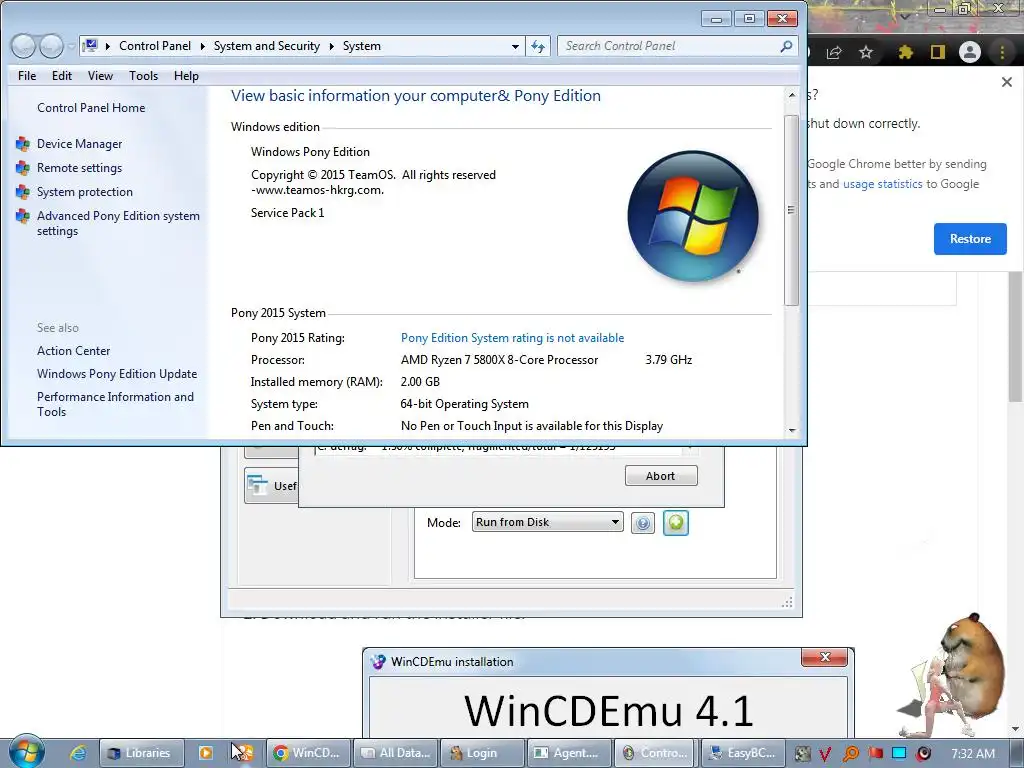Click the refresh icon beside address bar
This screenshot has width=1024, height=768.
click(x=537, y=46)
